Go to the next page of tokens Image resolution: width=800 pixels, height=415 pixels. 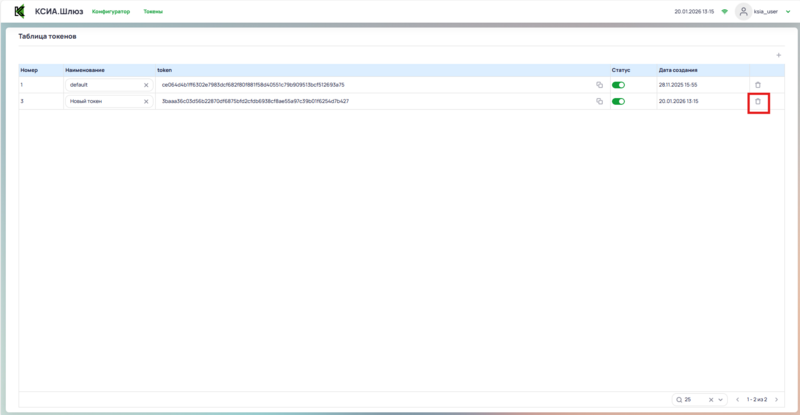click(x=776, y=399)
